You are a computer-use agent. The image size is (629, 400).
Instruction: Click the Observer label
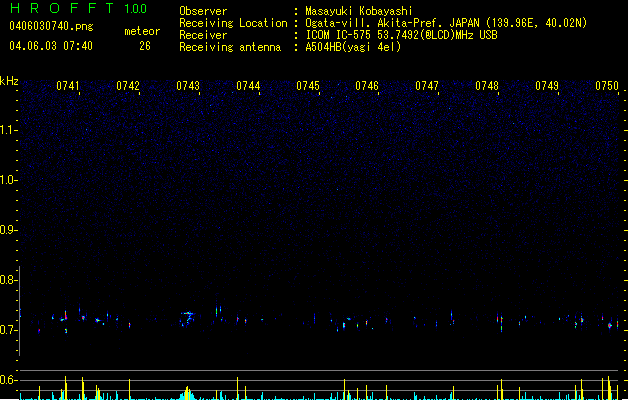pyautogui.click(x=203, y=11)
